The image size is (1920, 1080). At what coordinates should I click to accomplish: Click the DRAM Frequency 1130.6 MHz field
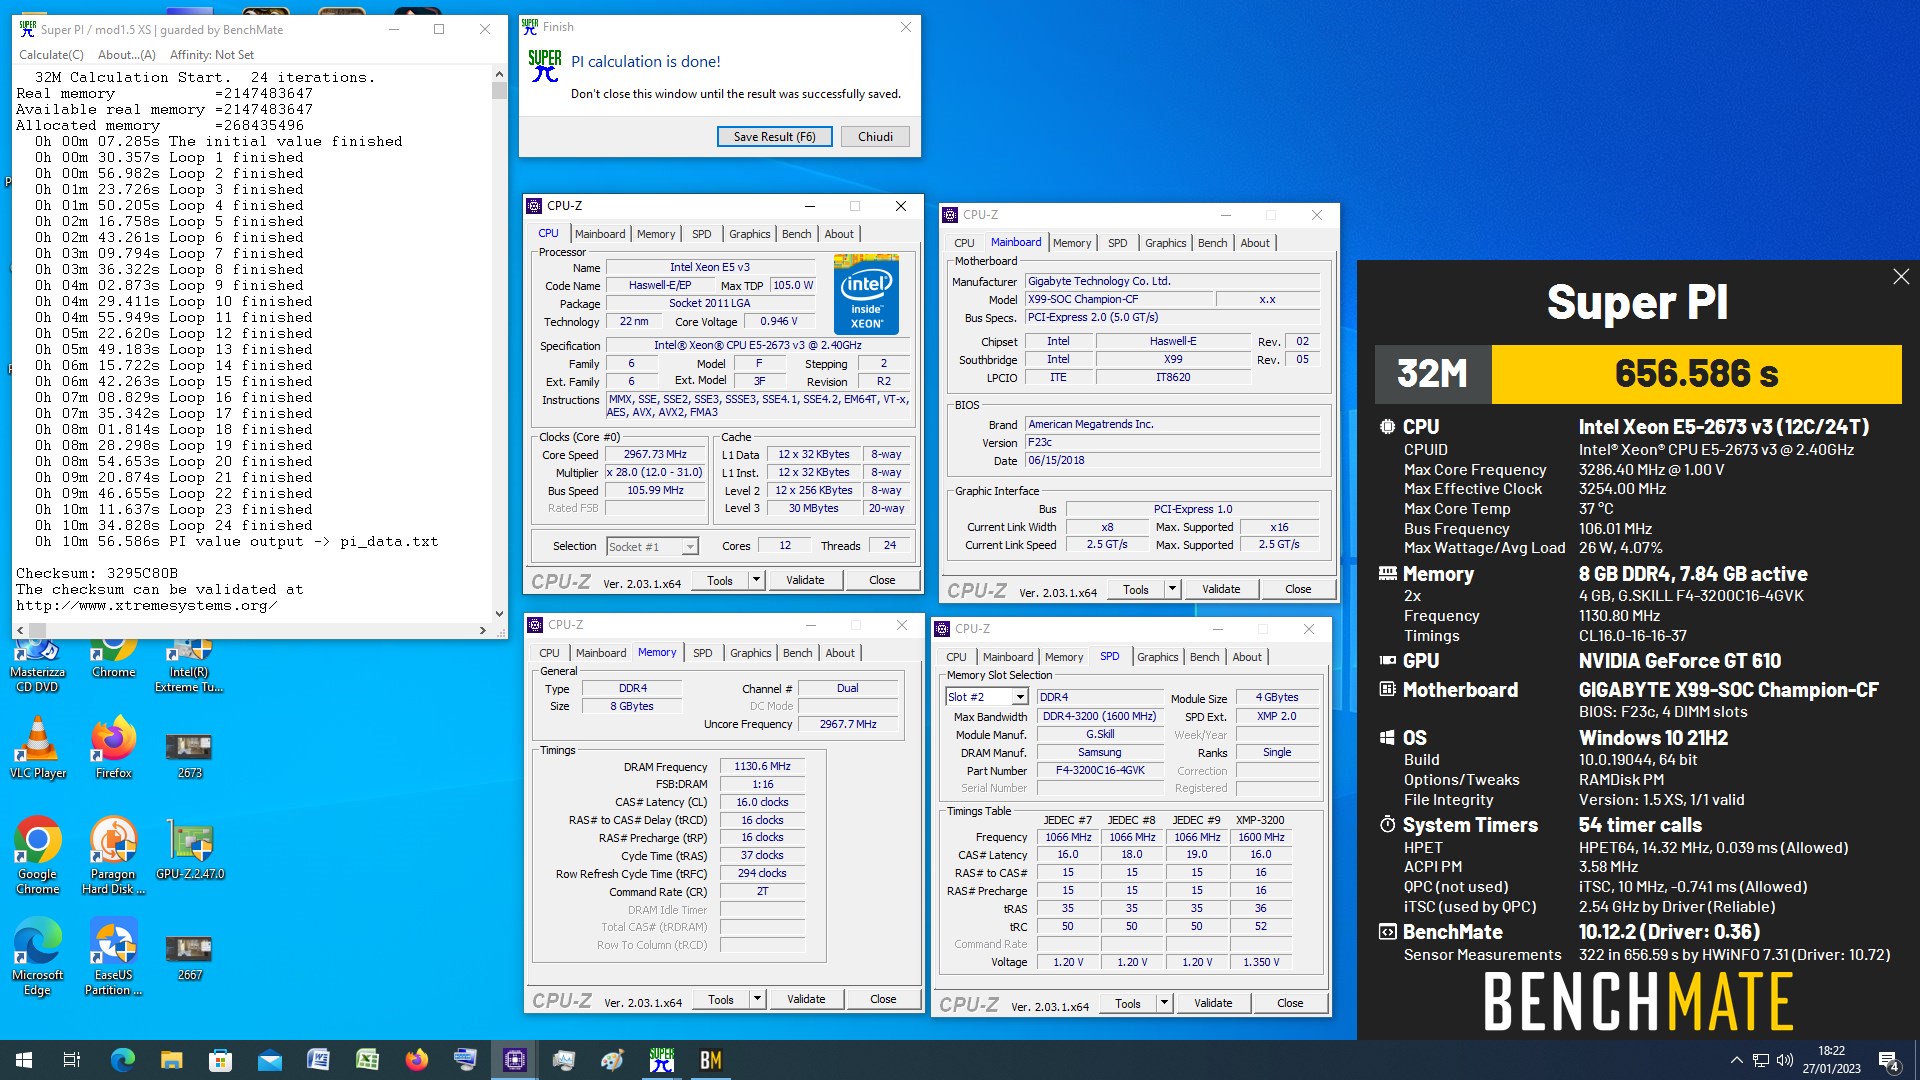[762, 767]
